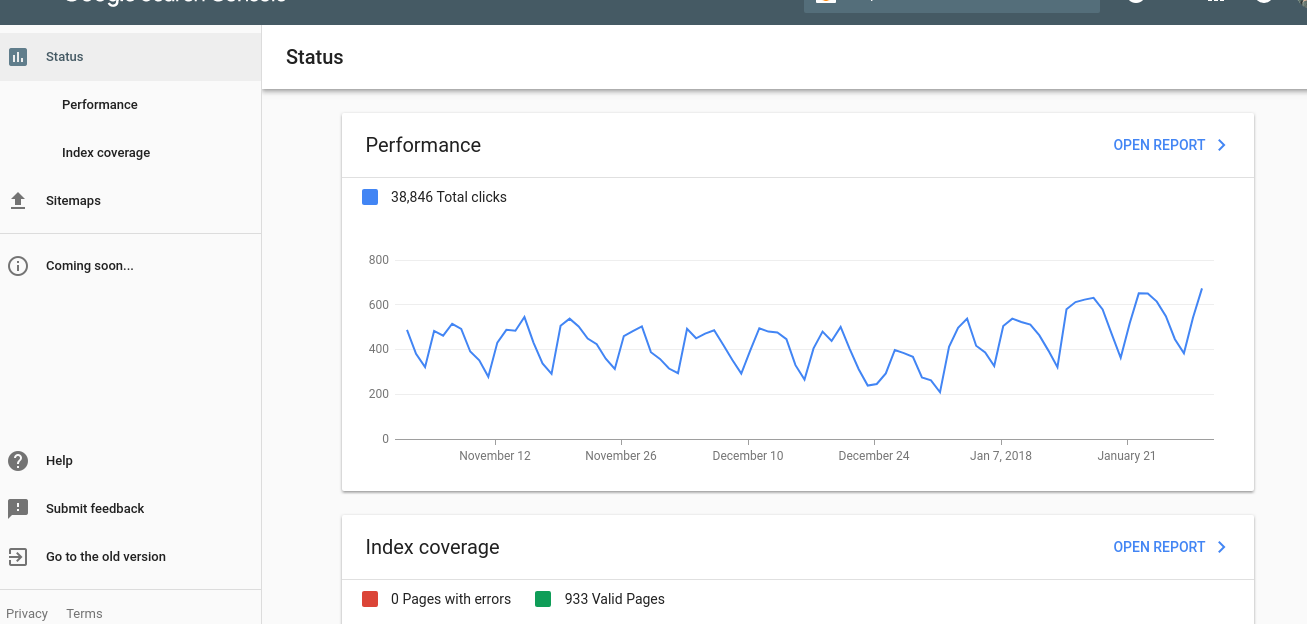Click the red Pages with errors swatch
The height and width of the screenshot is (624, 1307).
click(x=370, y=599)
